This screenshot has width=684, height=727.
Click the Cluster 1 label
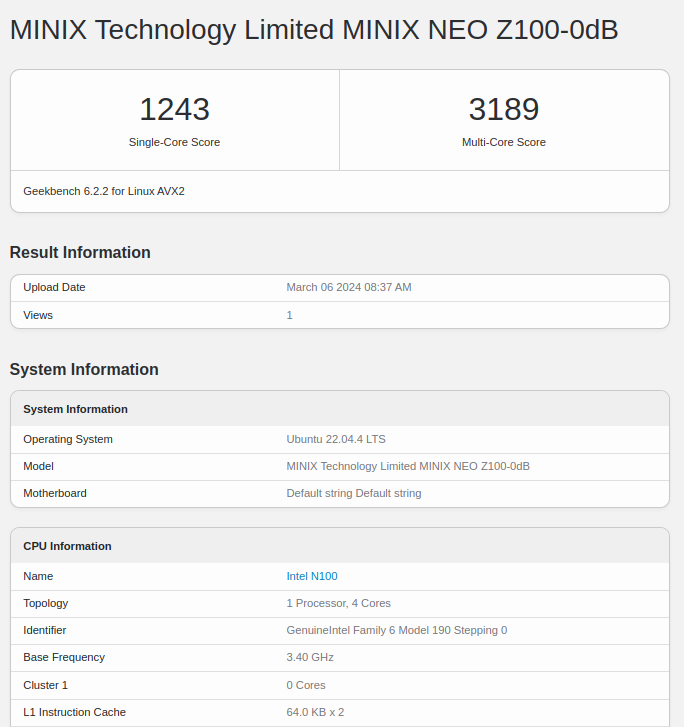click(45, 685)
